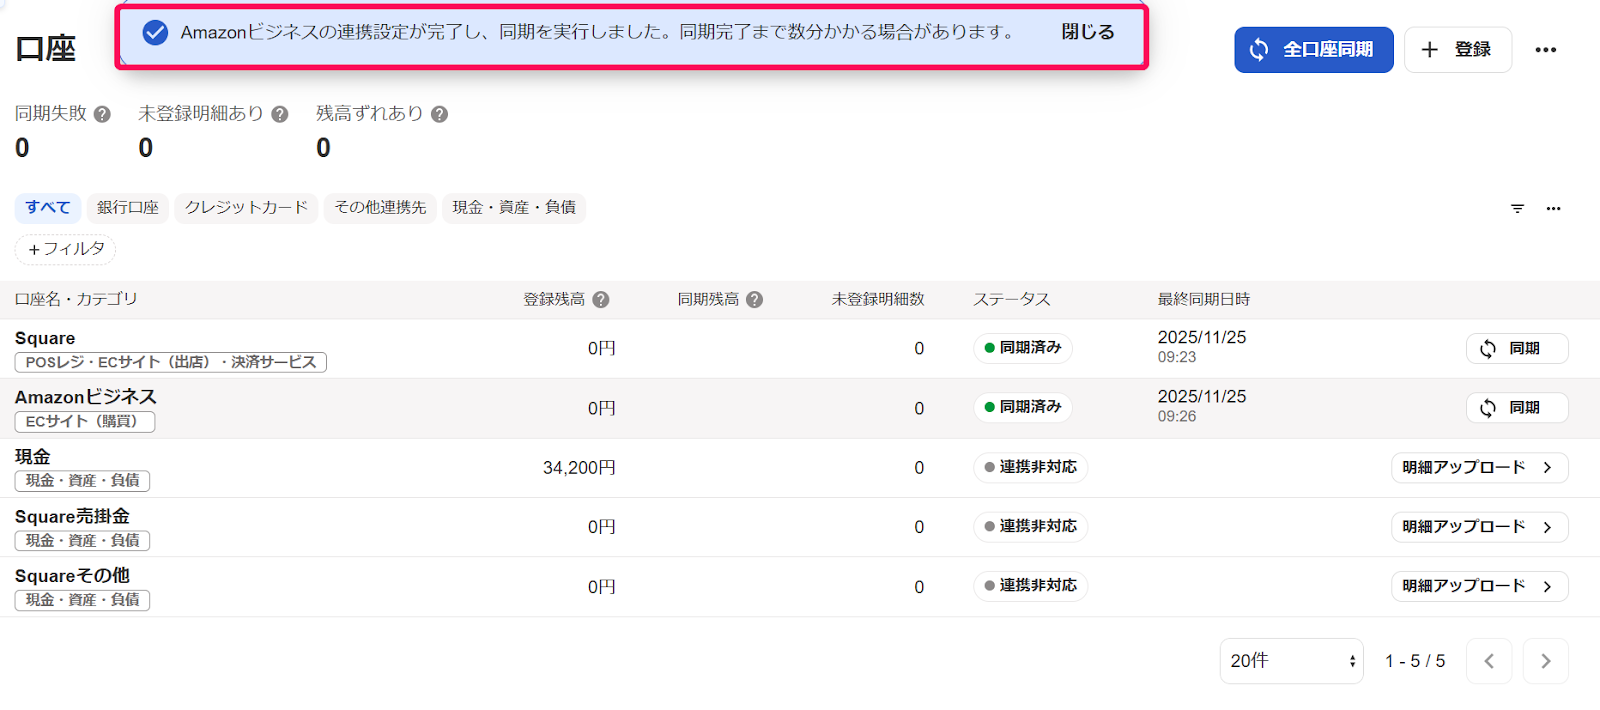1600x710 pixels.
Task: Click the help icon next to 未登録明細あり
Action: coord(280,115)
